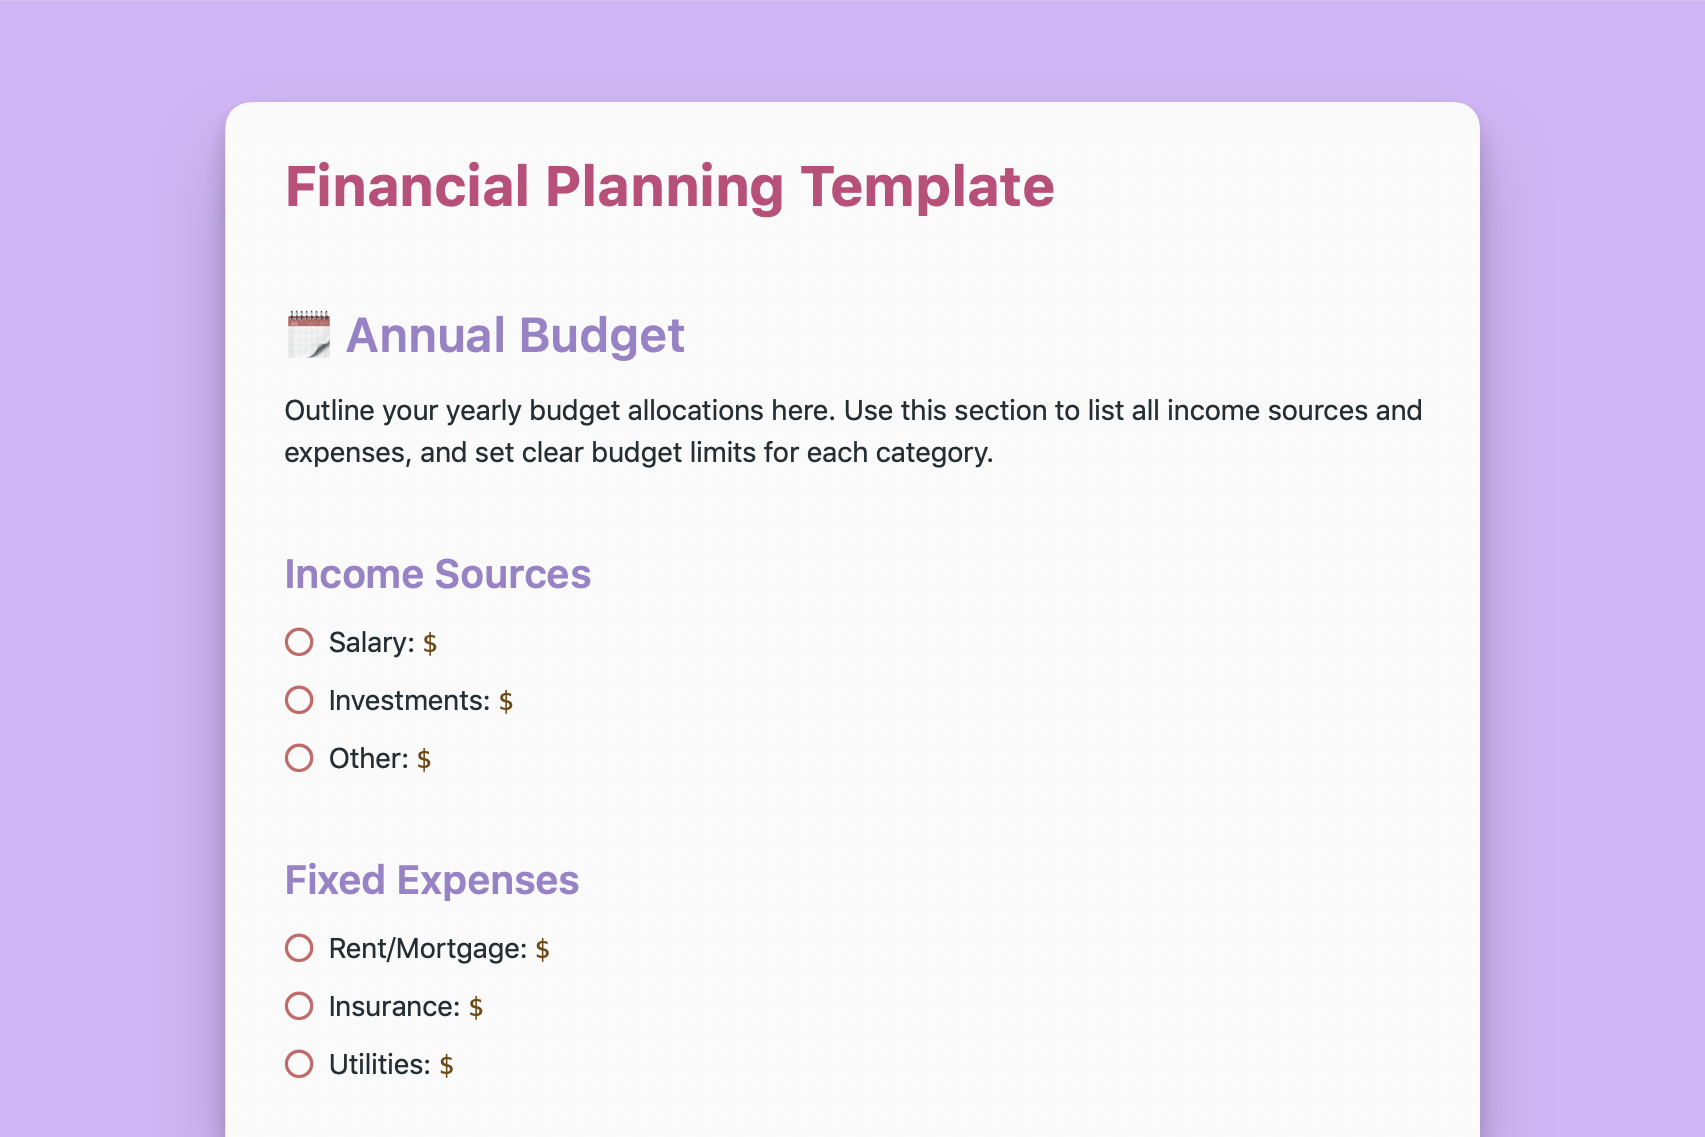
Task: Click the dollar field after Utilities
Action: [x=446, y=1065]
